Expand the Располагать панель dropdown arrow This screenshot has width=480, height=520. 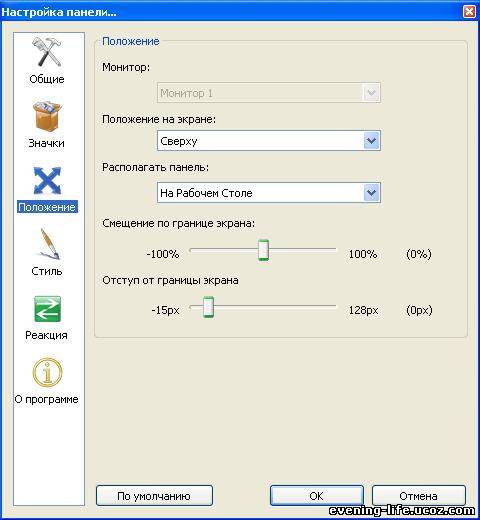click(371, 193)
